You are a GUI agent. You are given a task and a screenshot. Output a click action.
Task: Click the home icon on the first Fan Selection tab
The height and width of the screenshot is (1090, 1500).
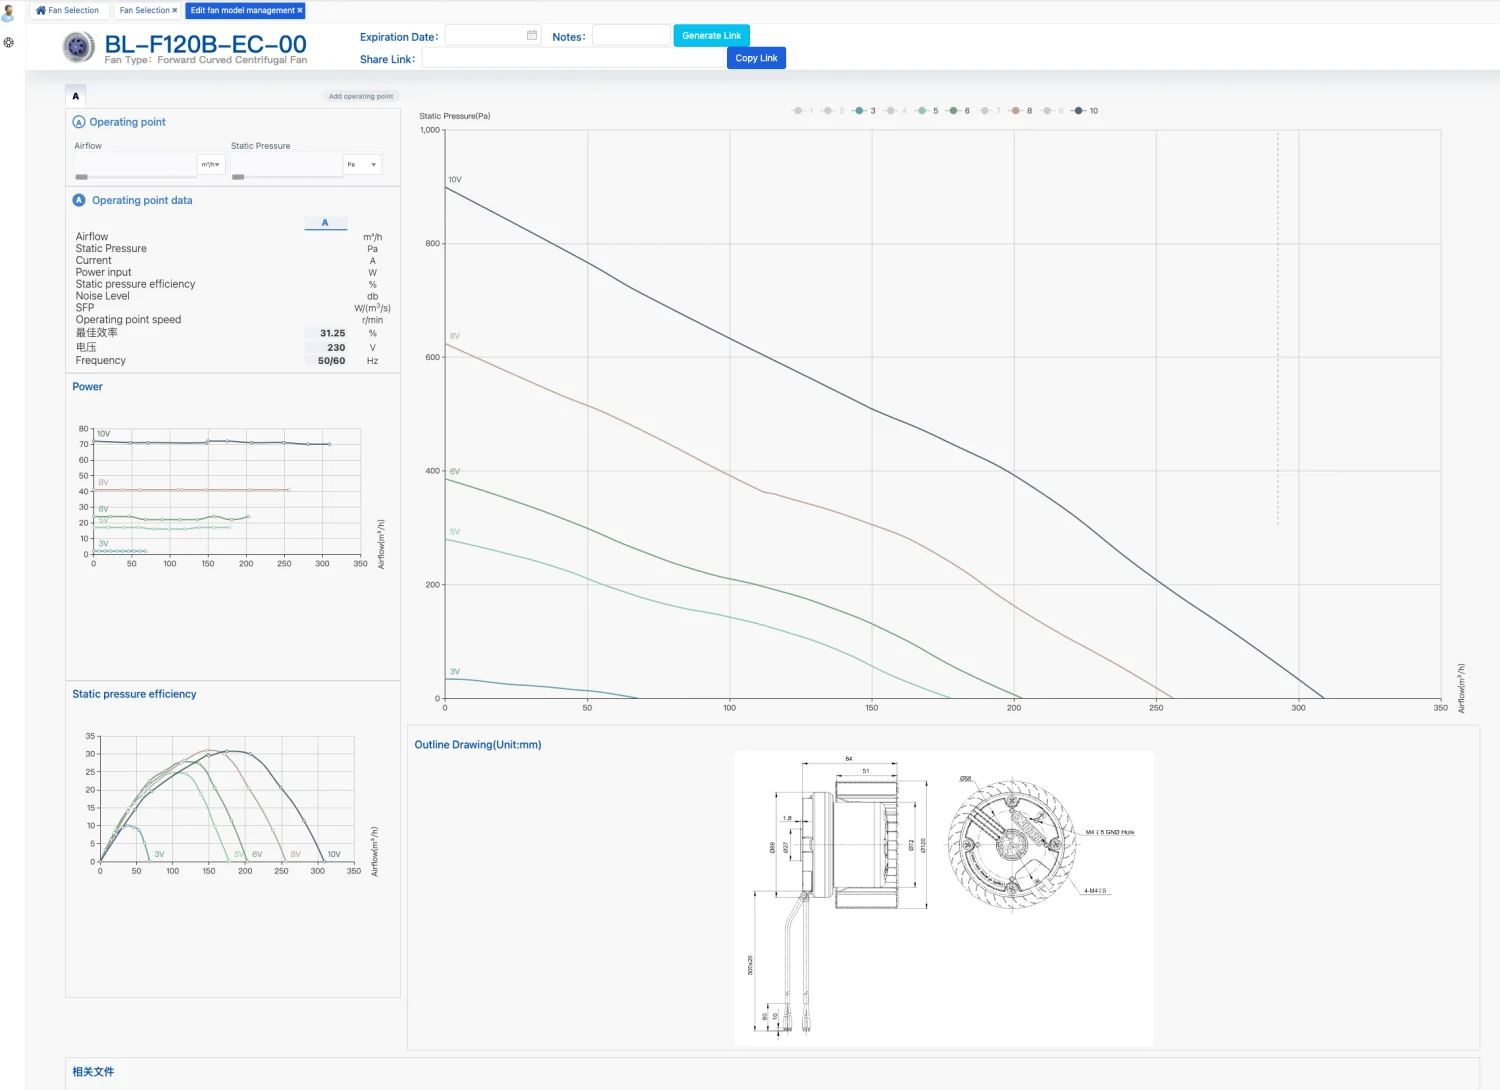point(41,11)
